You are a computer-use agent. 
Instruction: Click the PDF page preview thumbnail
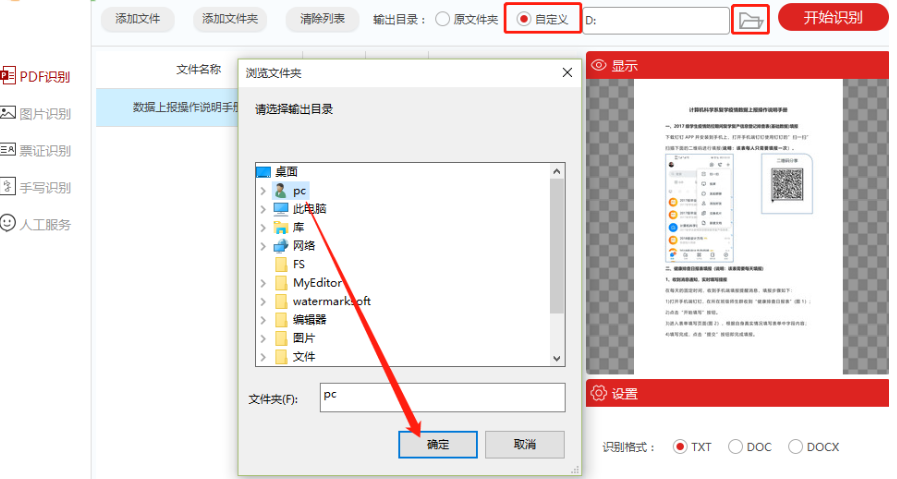pyautogui.click(x=738, y=227)
